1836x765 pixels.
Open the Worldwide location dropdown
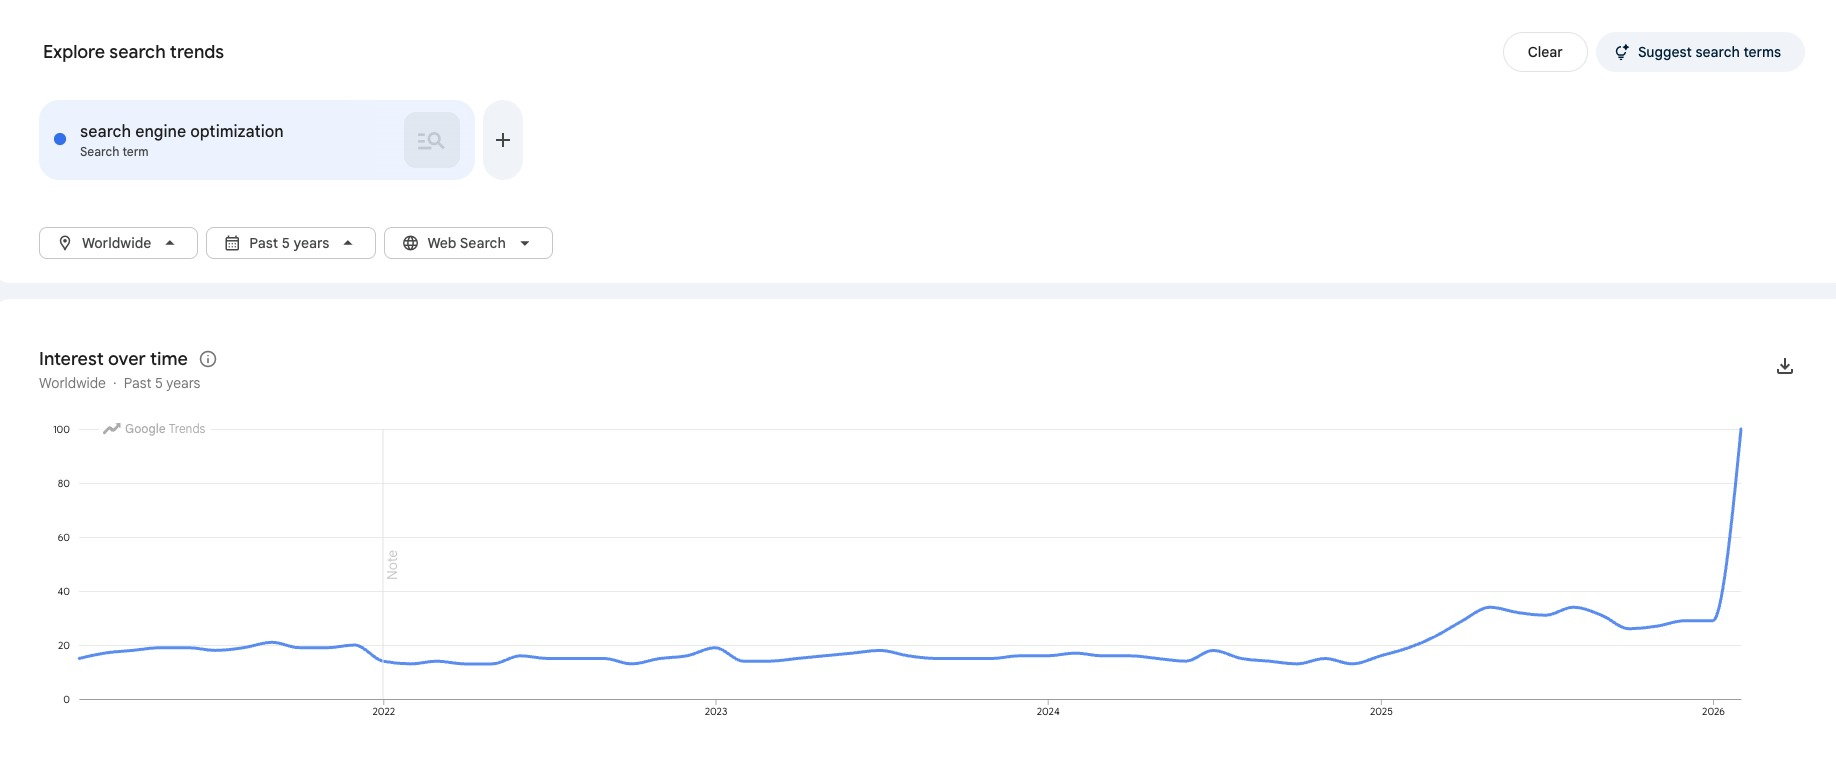pos(117,242)
